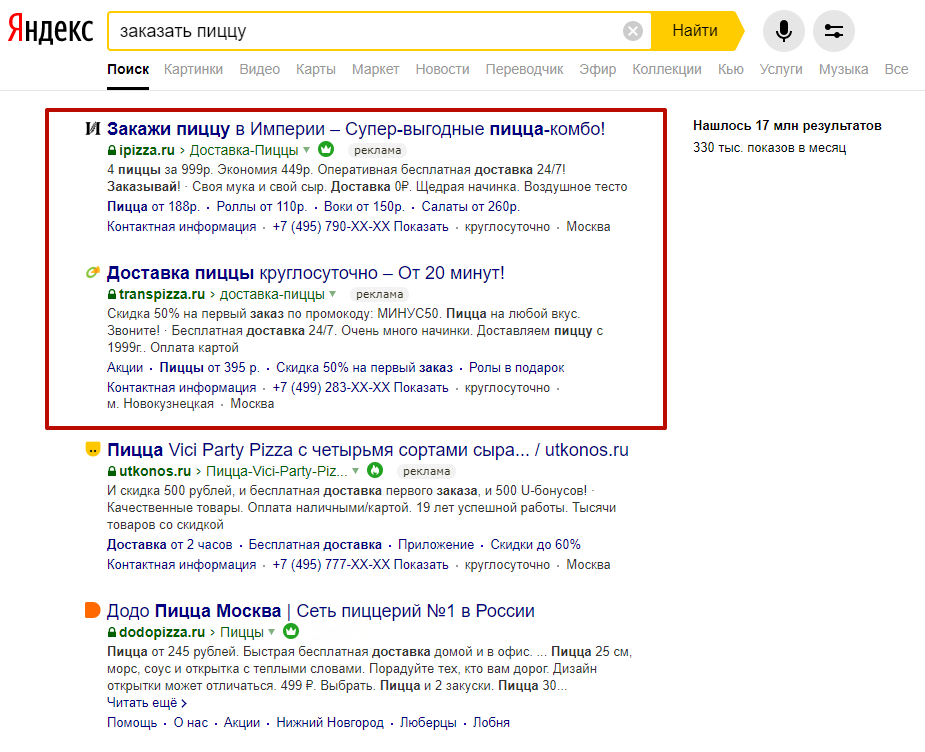This screenshot has width=925, height=752.
Task: Open the Новости tab
Action: pos(442,70)
